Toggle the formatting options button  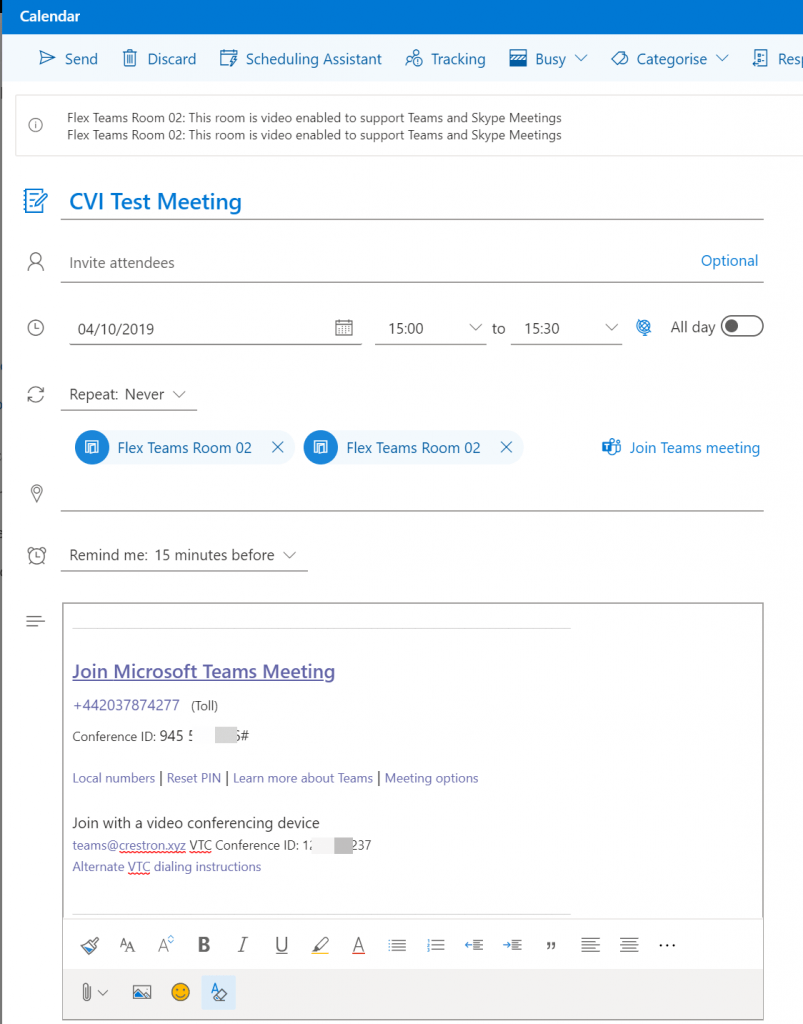(219, 992)
